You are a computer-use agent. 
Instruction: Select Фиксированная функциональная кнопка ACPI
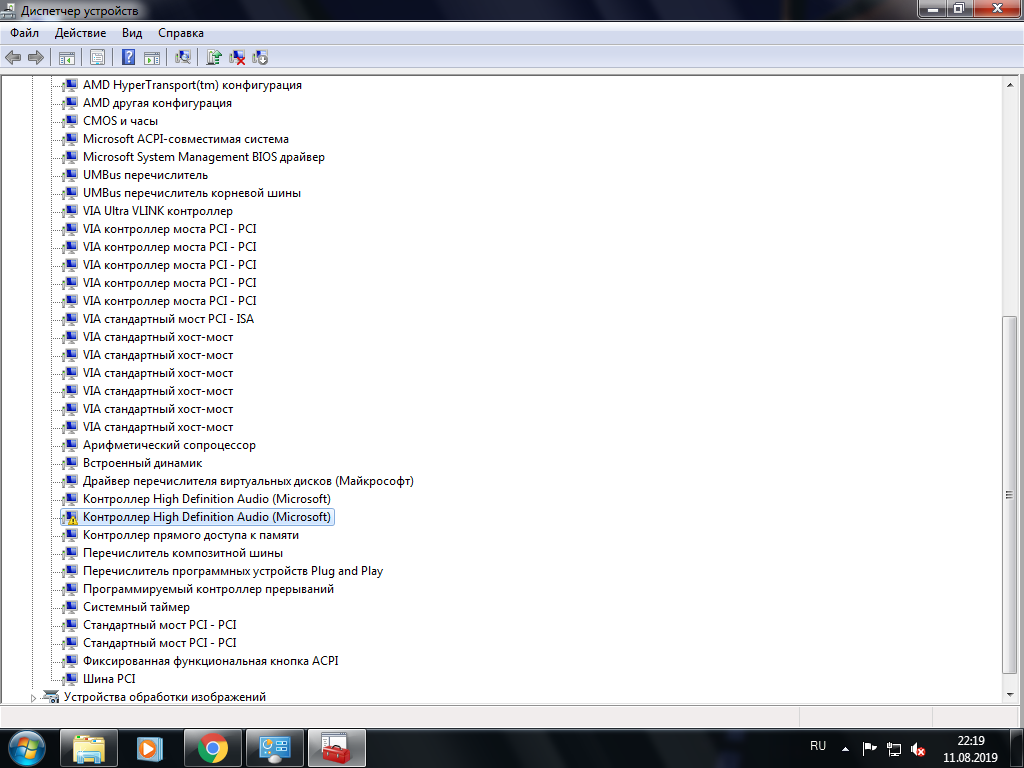point(211,661)
